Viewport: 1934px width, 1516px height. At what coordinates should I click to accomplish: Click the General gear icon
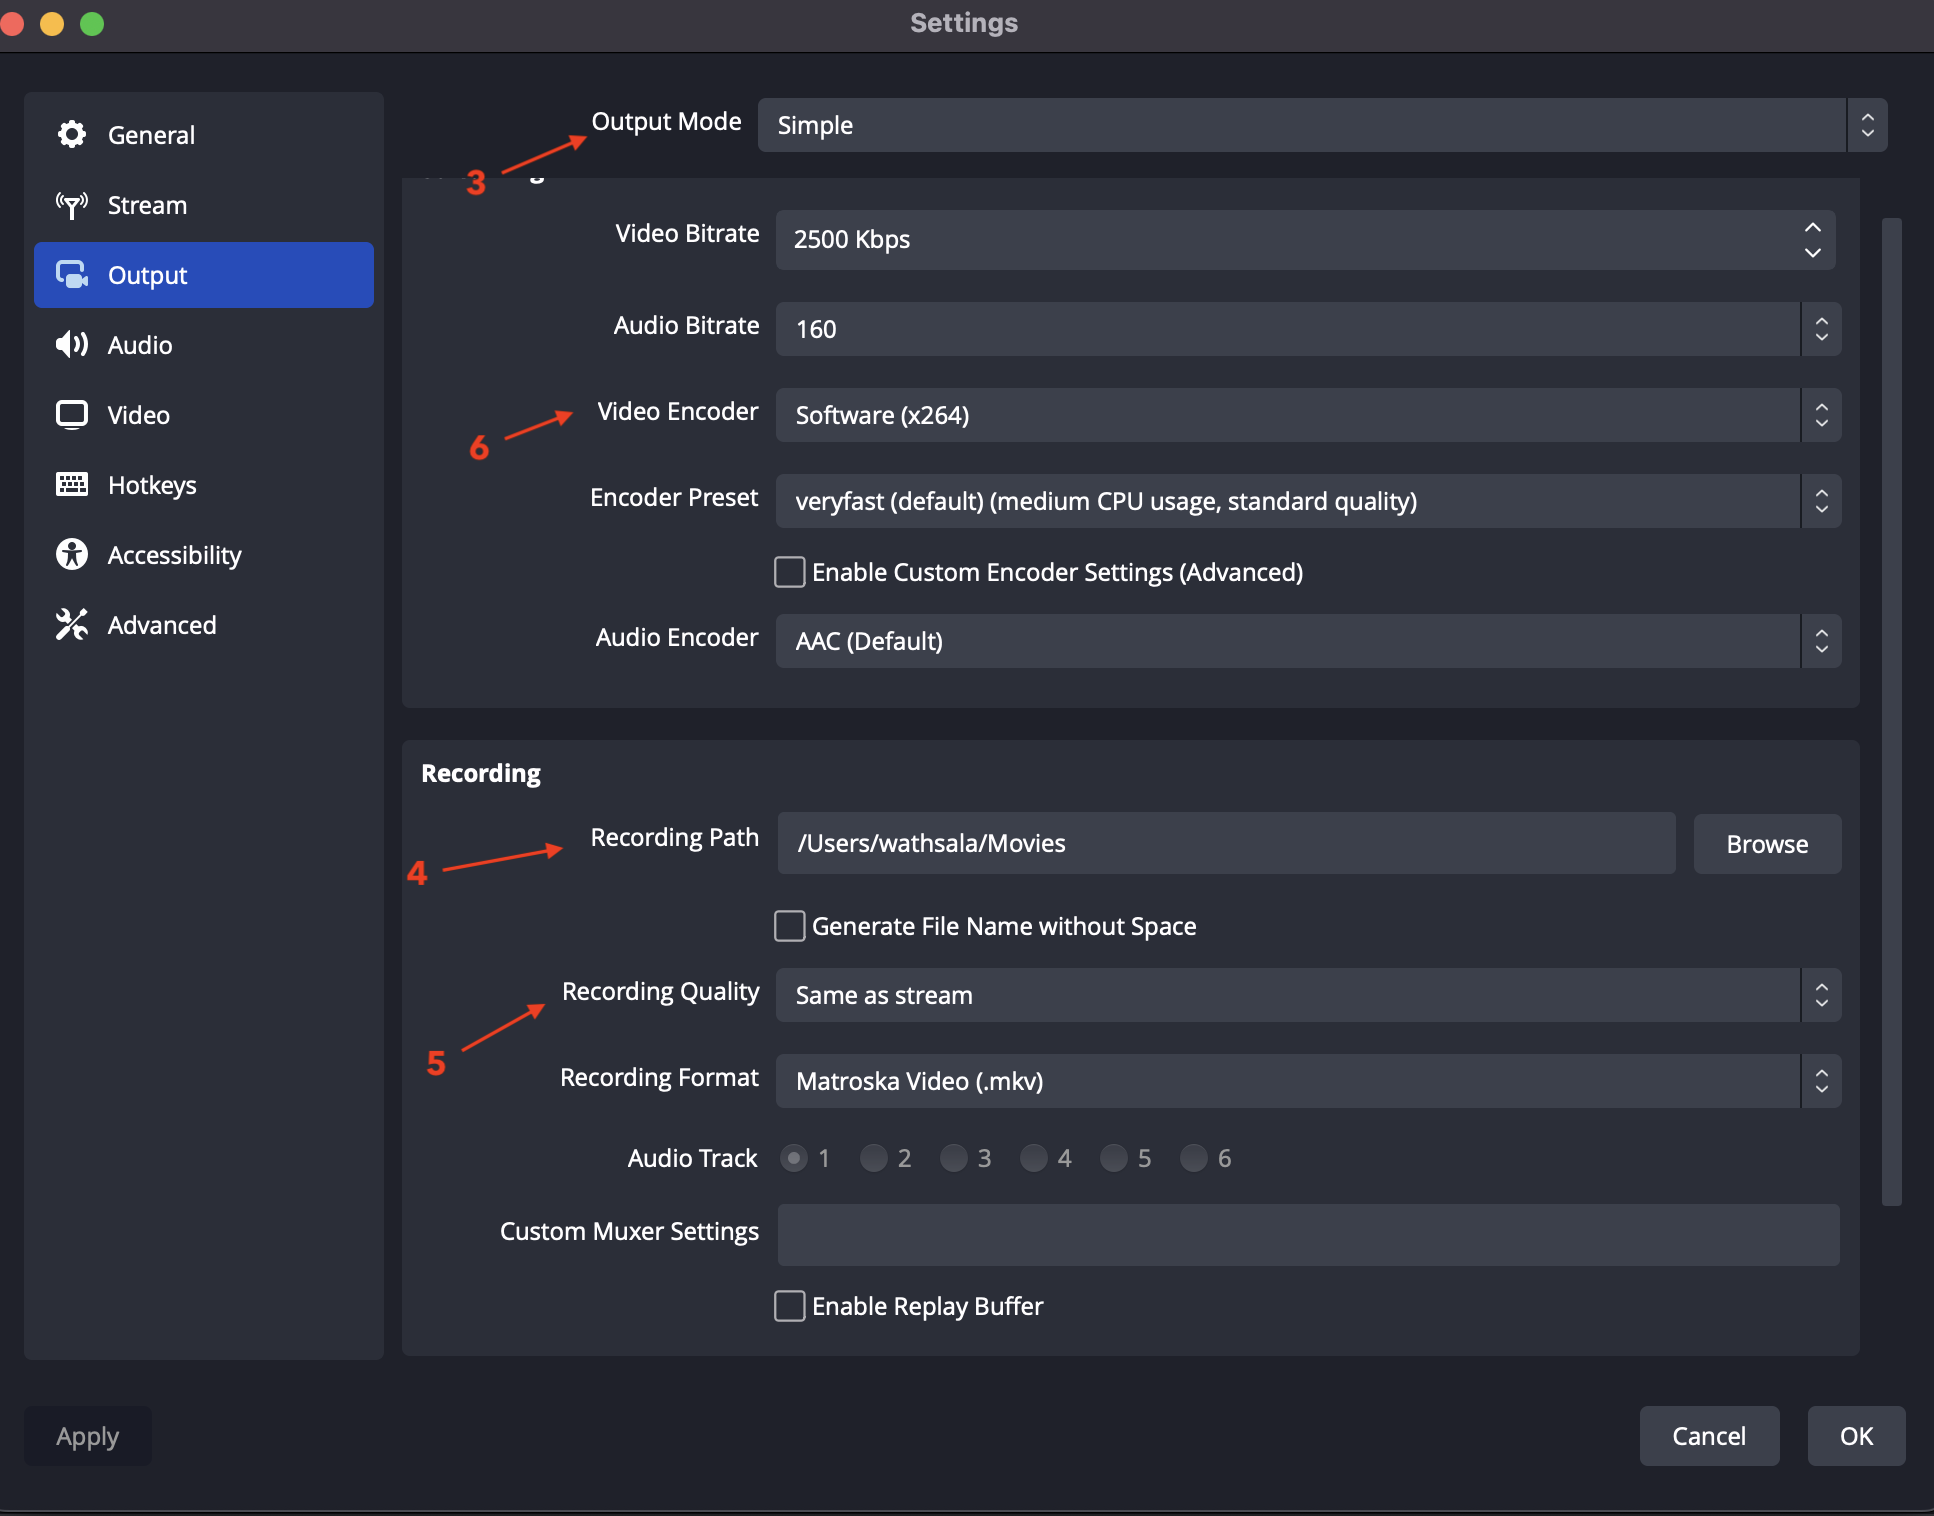(x=72, y=134)
